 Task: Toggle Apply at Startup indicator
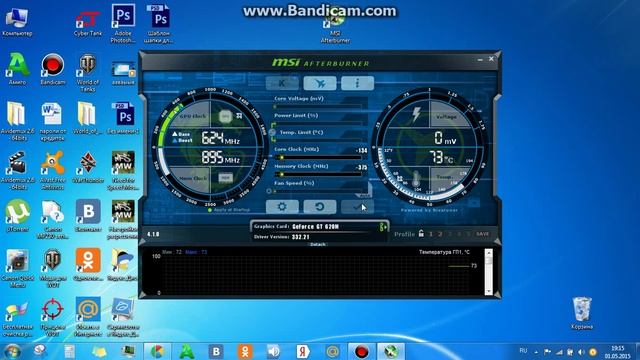pyautogui.click(x=210, y=210)
